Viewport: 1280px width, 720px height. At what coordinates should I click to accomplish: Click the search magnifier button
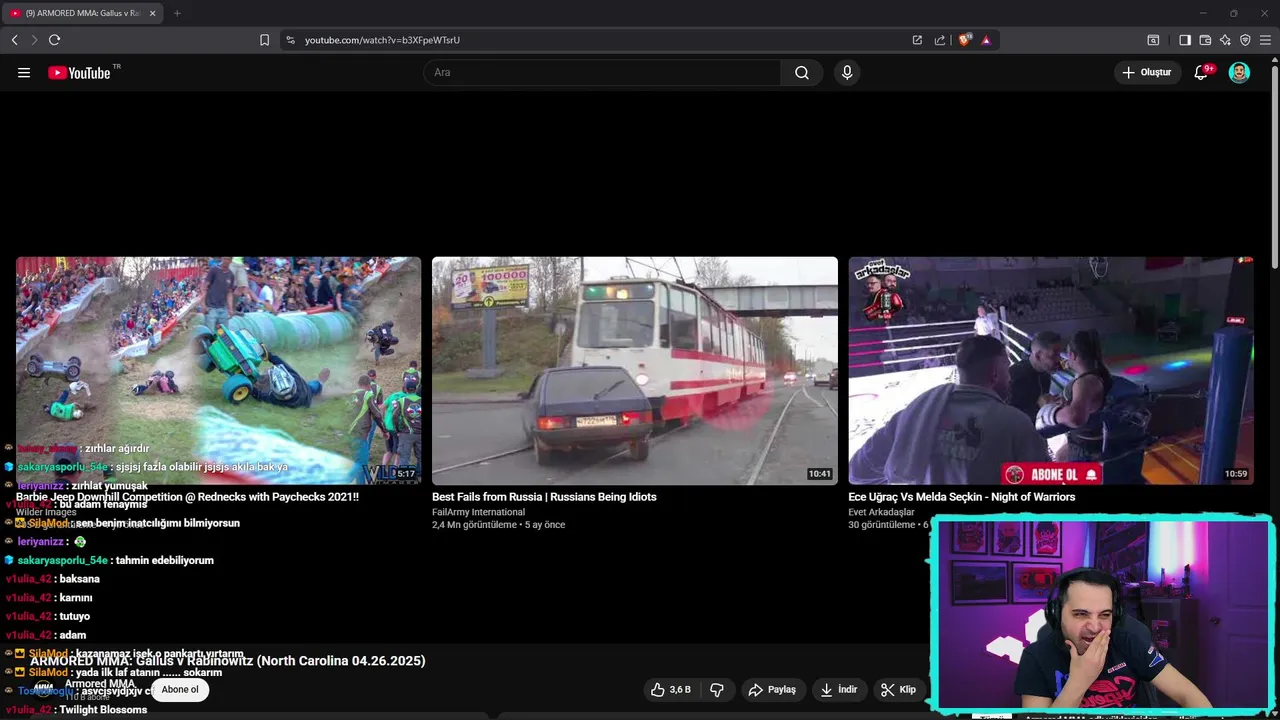(x=802, y=73)
